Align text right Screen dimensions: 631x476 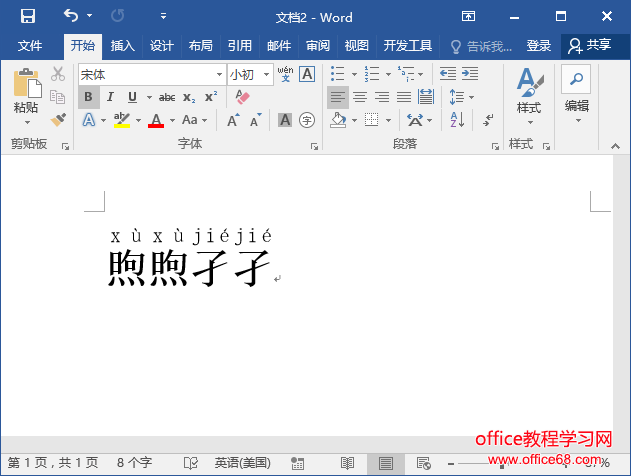pos(381,97)
